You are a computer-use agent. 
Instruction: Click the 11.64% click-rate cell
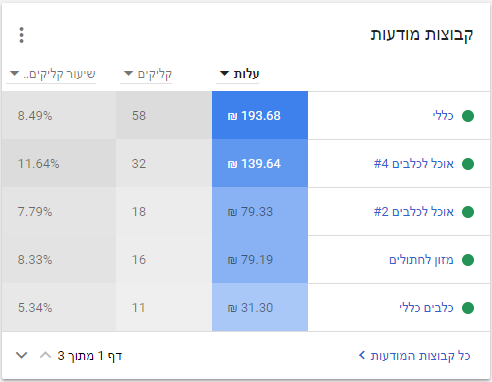(x=59, y=163)
